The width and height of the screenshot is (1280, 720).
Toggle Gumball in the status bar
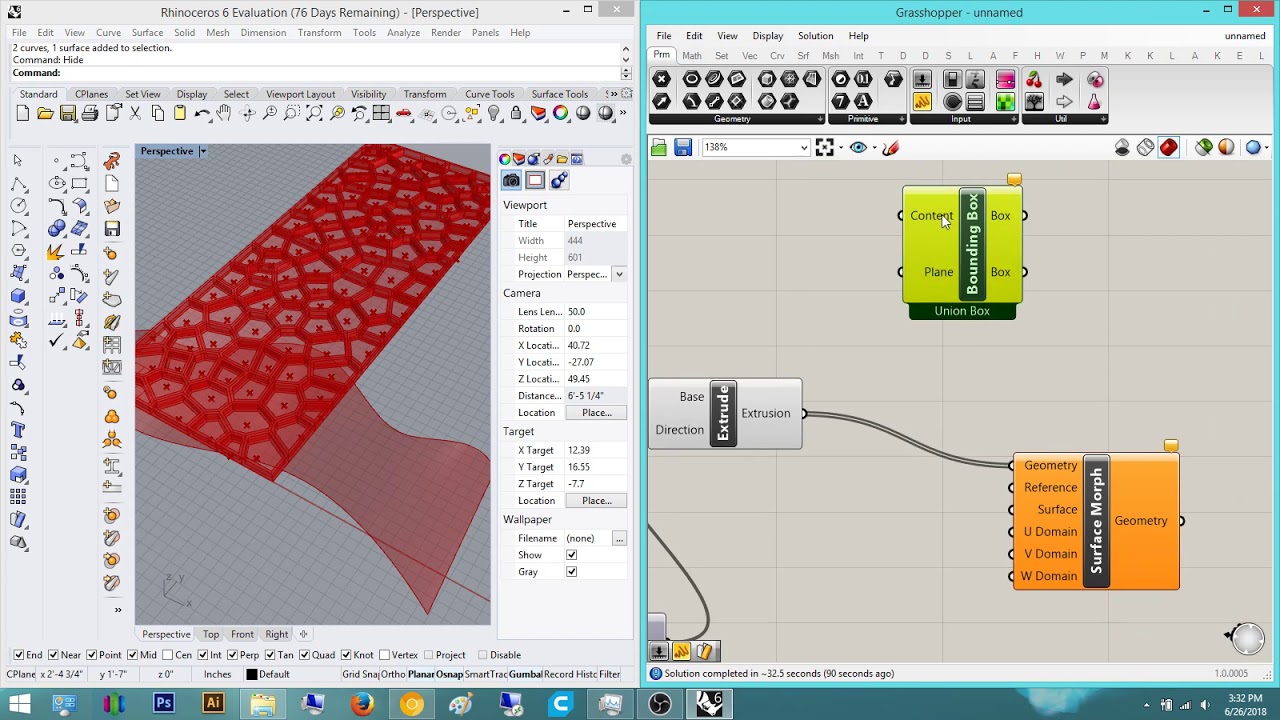click(x=525, y=674)
